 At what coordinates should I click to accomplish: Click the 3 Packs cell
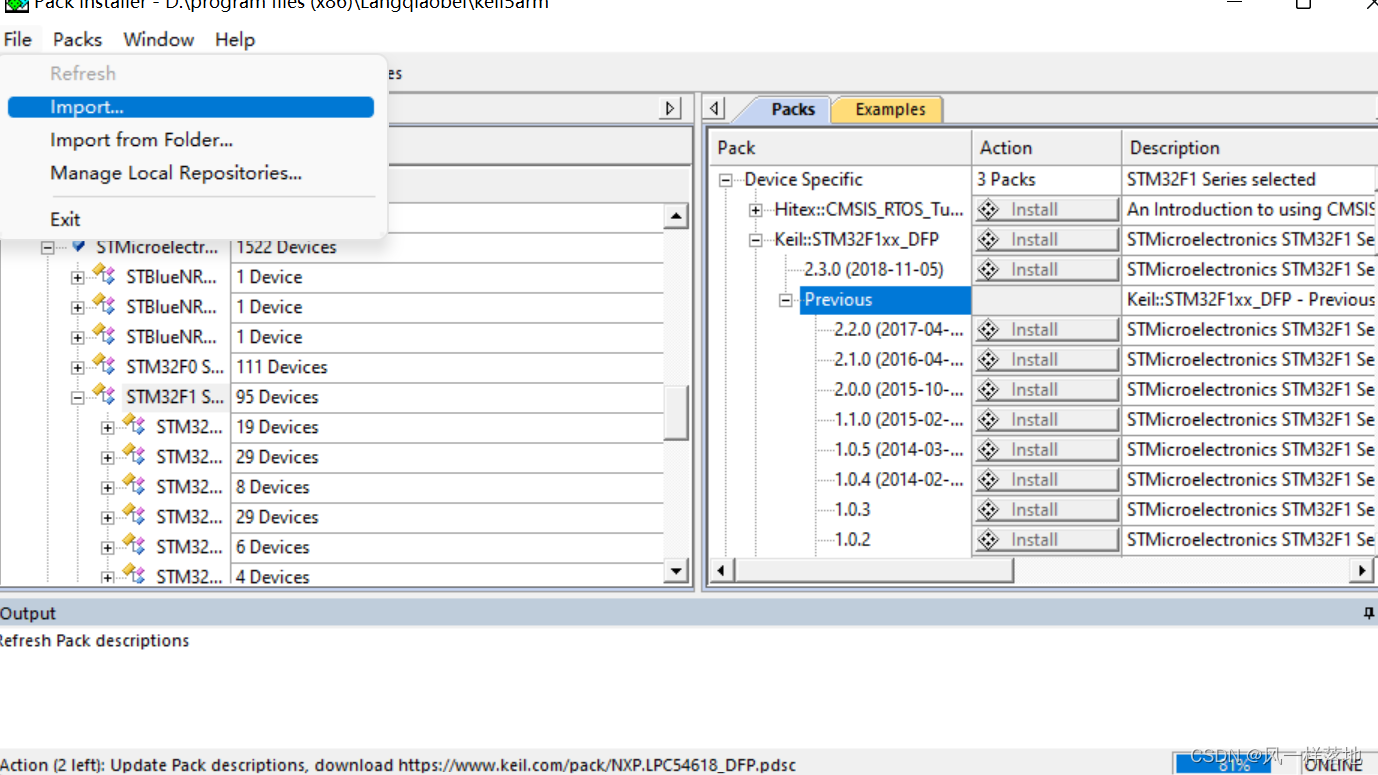[1046, 179]
